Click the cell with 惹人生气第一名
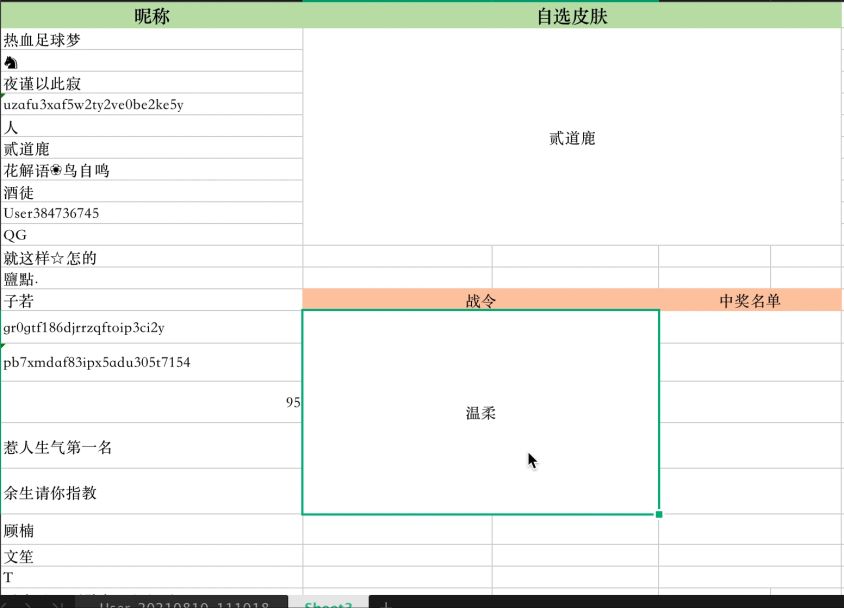This screenshot has width=844, height=608. click(151, 447)
